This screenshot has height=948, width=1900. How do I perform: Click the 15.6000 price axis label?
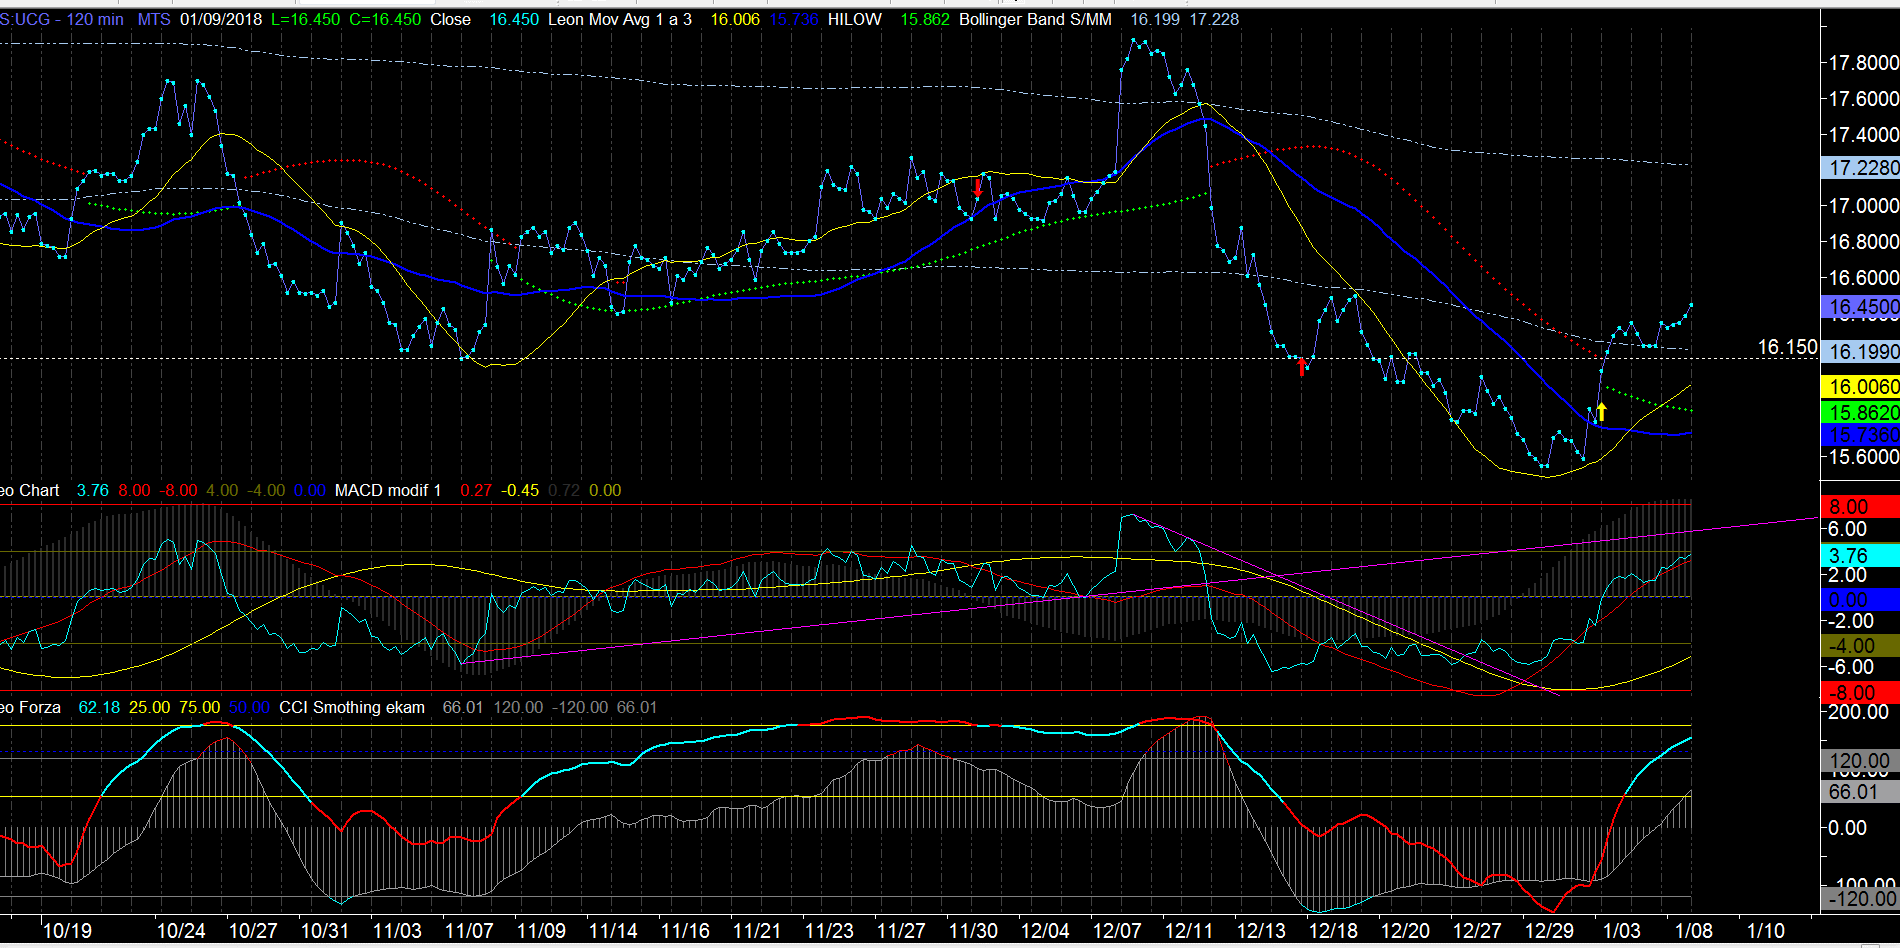pos(1863,457)
